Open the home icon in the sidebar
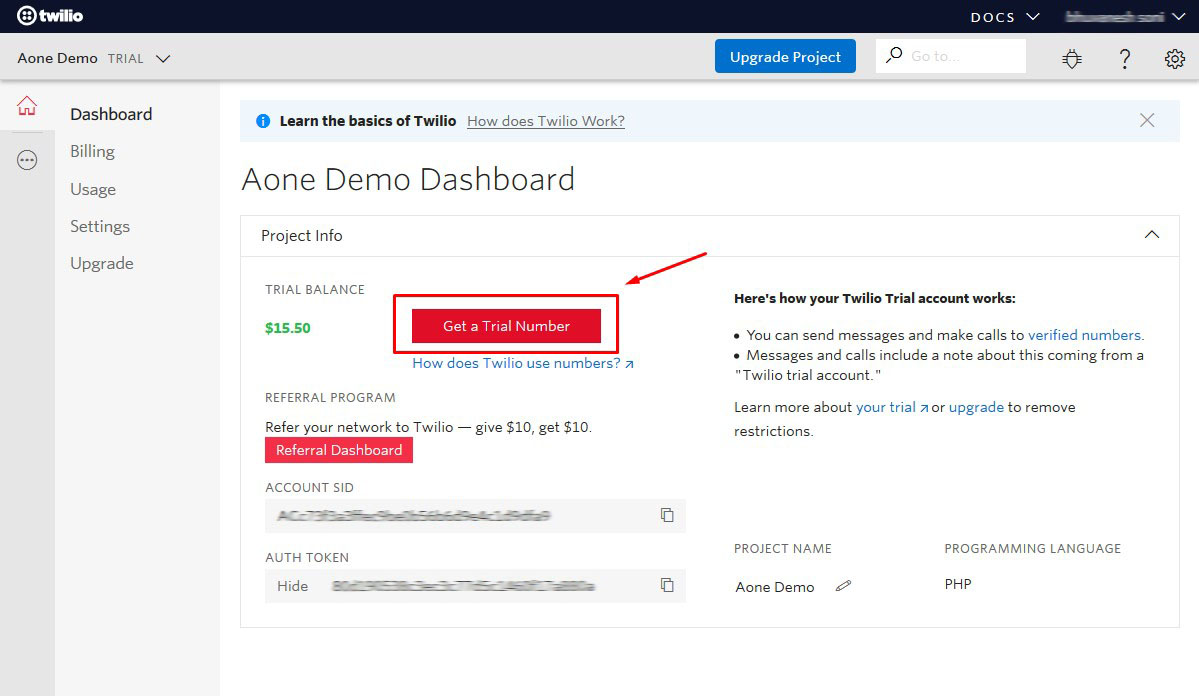Image resolution: width=1199 pixels, height=696 pixels. tap(27, 106)
